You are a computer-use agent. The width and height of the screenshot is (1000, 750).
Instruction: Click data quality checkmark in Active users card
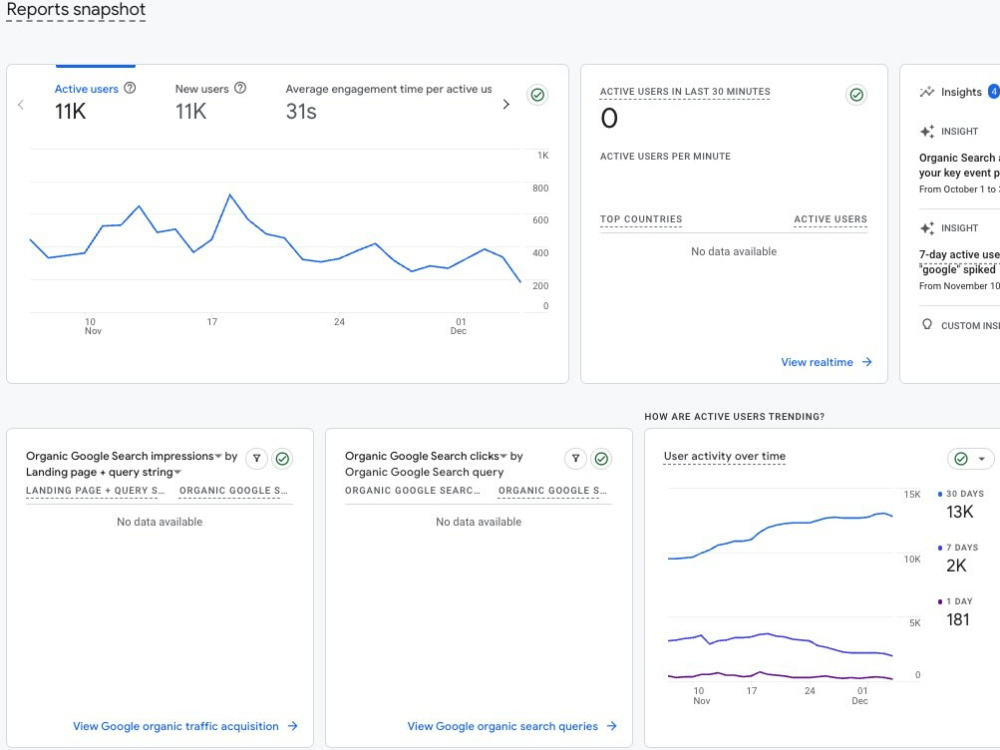[x=538, y=94]
